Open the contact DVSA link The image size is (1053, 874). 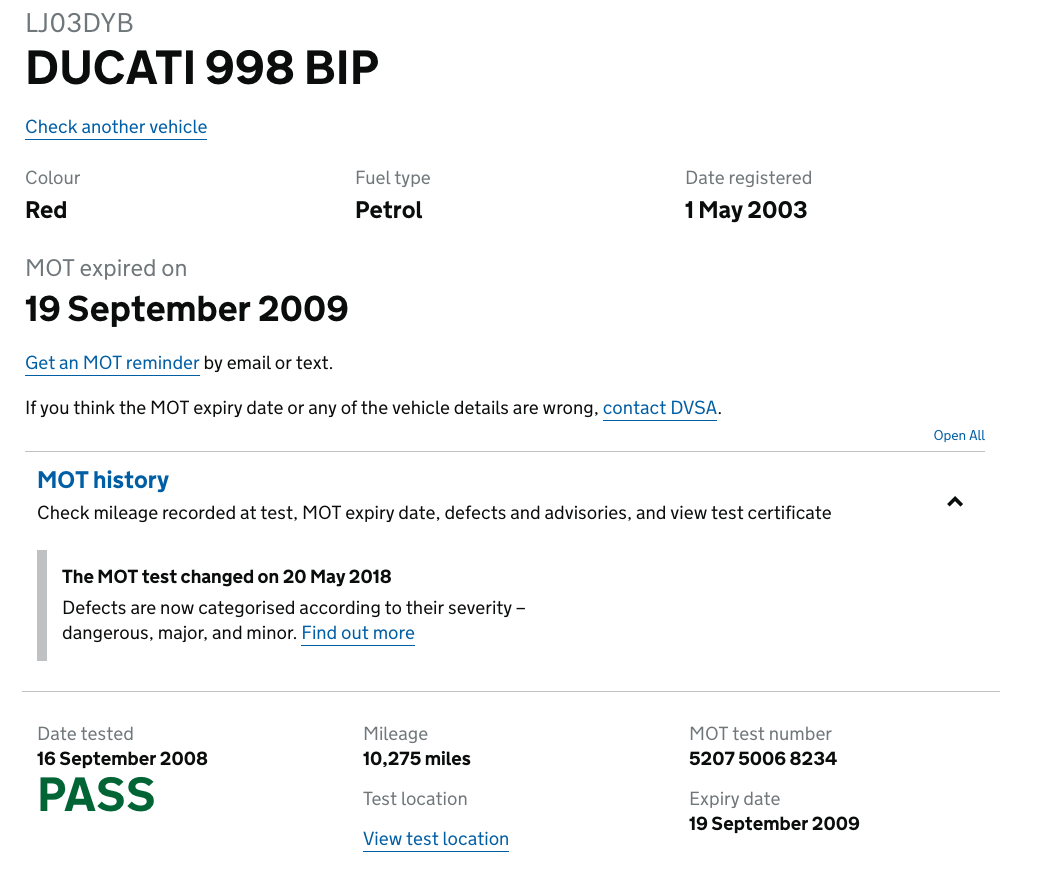click(659, 408)
